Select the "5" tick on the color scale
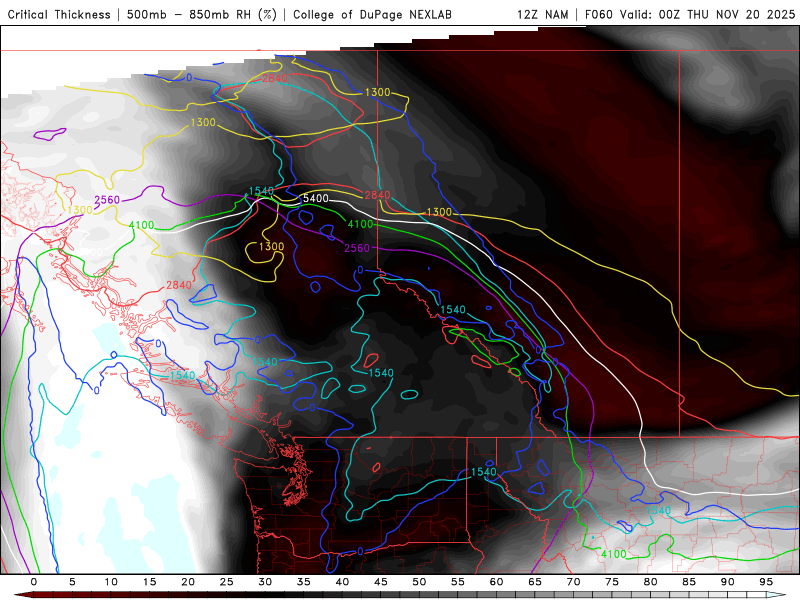The width and height of the screenshot is (800, 600). pos(72,582)
